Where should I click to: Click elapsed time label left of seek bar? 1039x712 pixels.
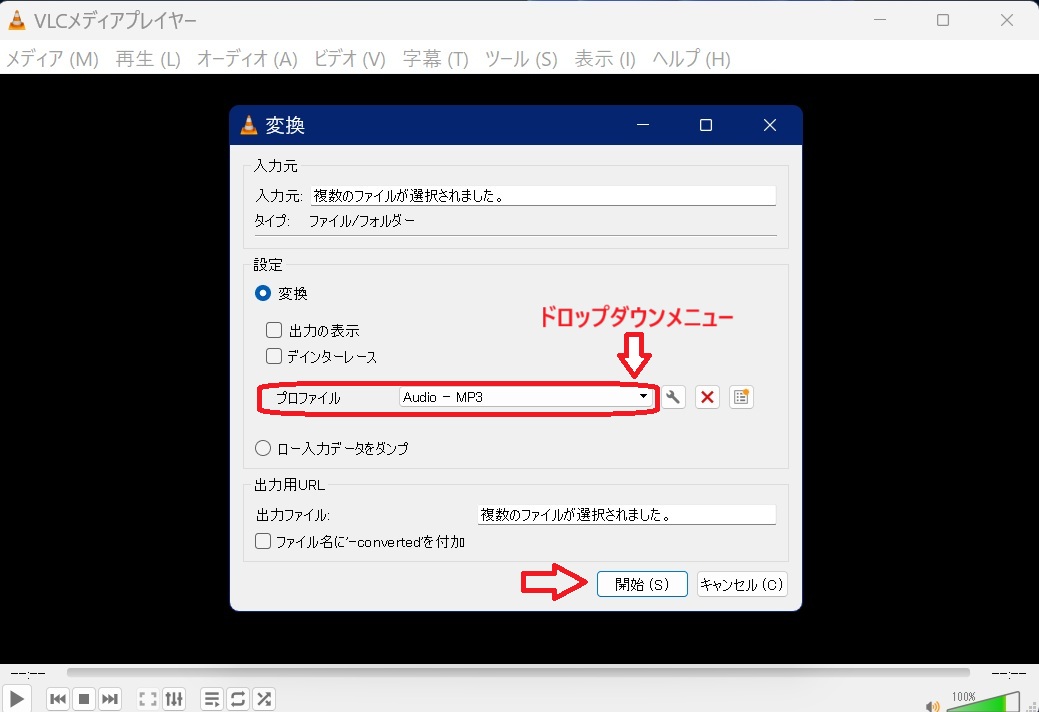(x=28, y=674)
